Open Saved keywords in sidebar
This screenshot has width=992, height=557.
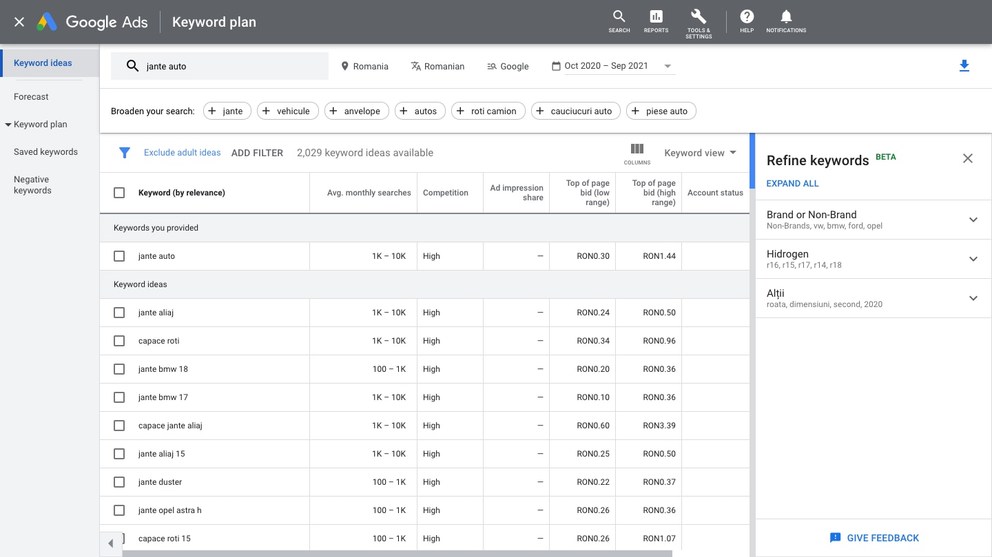click(x=46, y=152)
